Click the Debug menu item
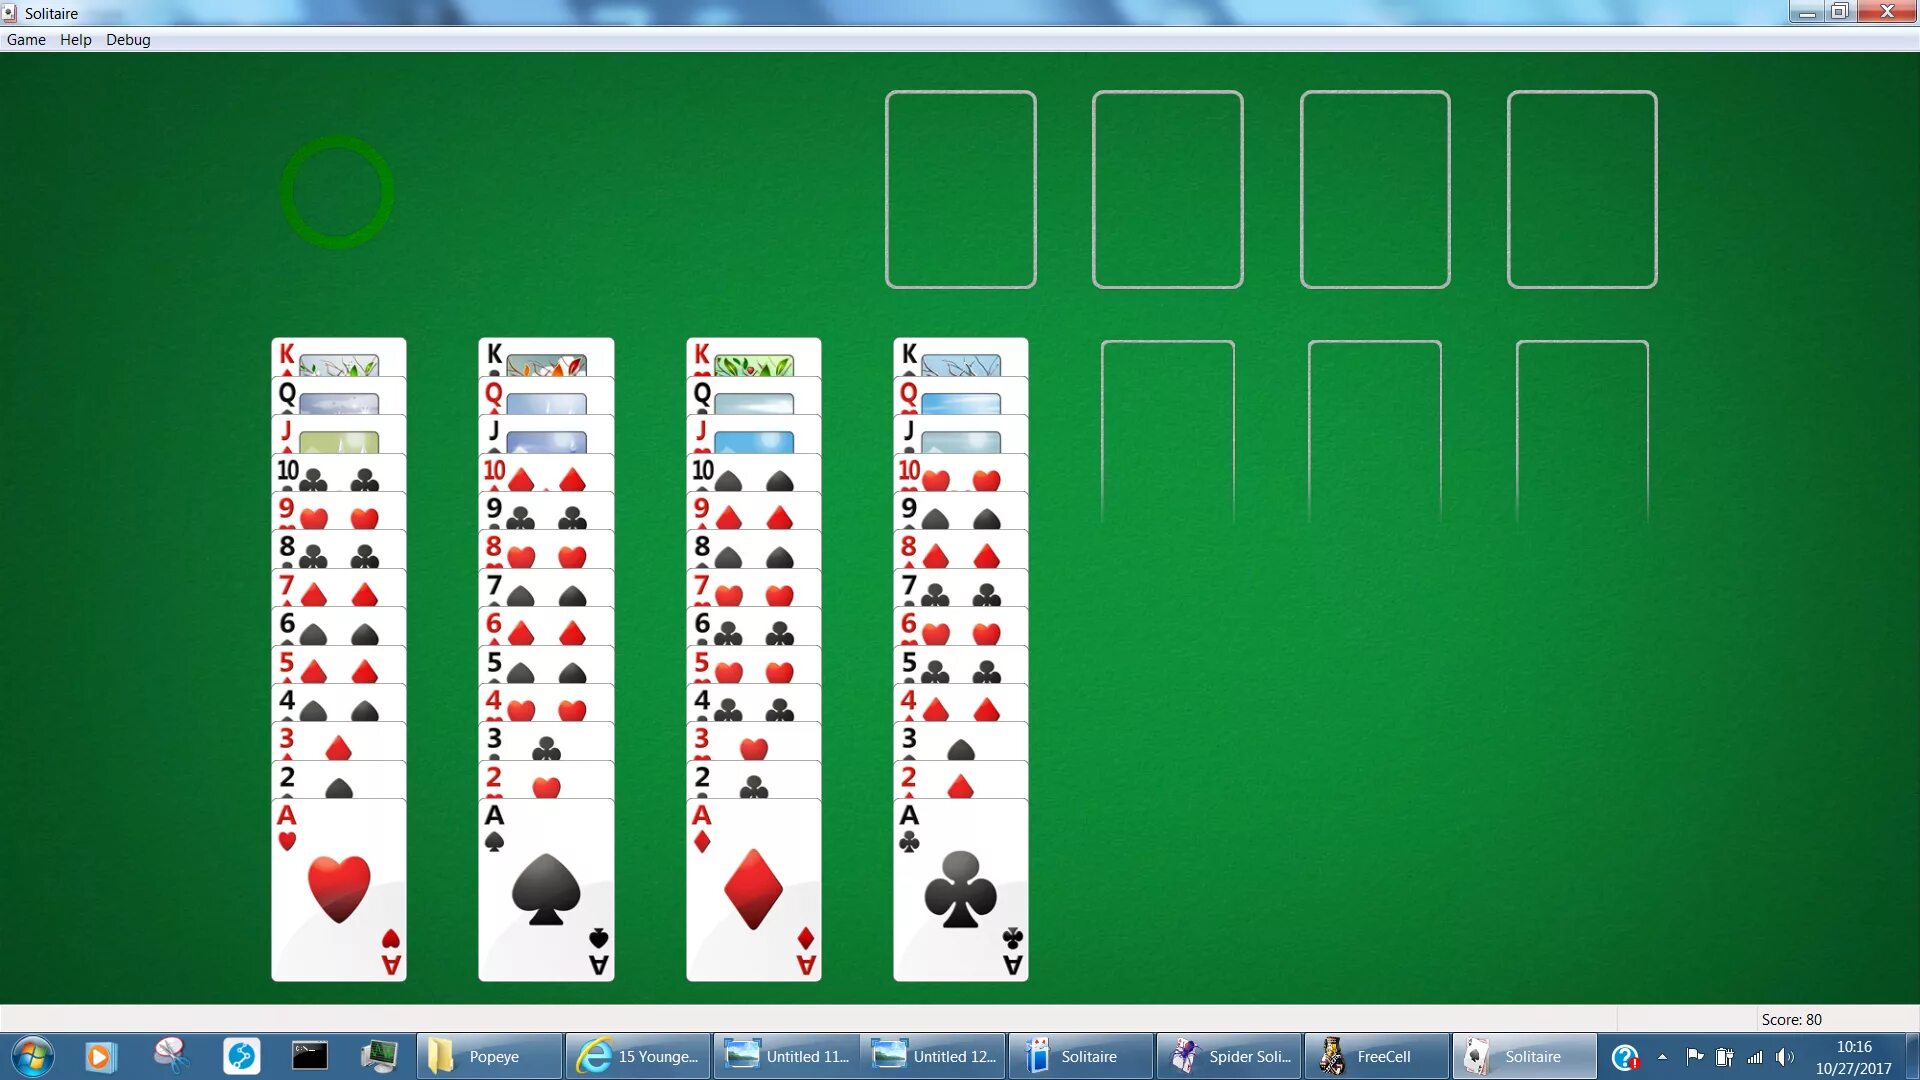 tap(128, 40)
